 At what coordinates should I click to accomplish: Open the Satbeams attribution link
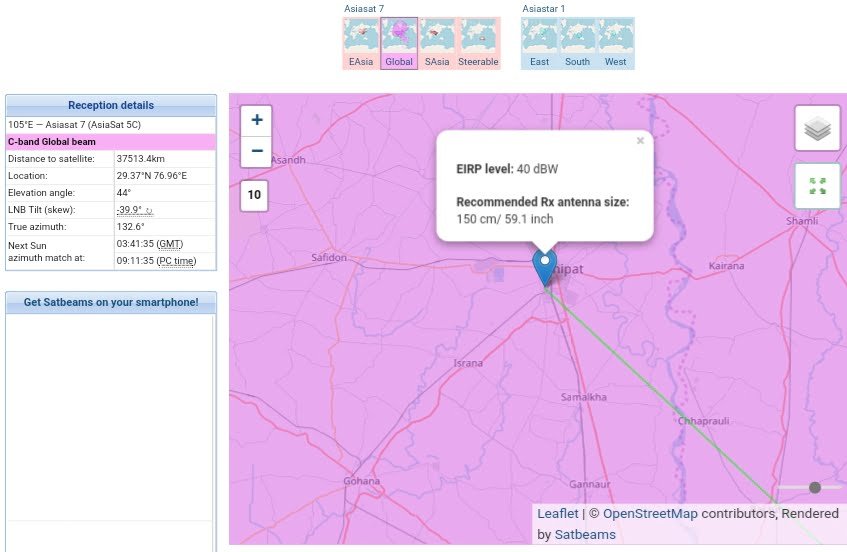click(585, 534)
